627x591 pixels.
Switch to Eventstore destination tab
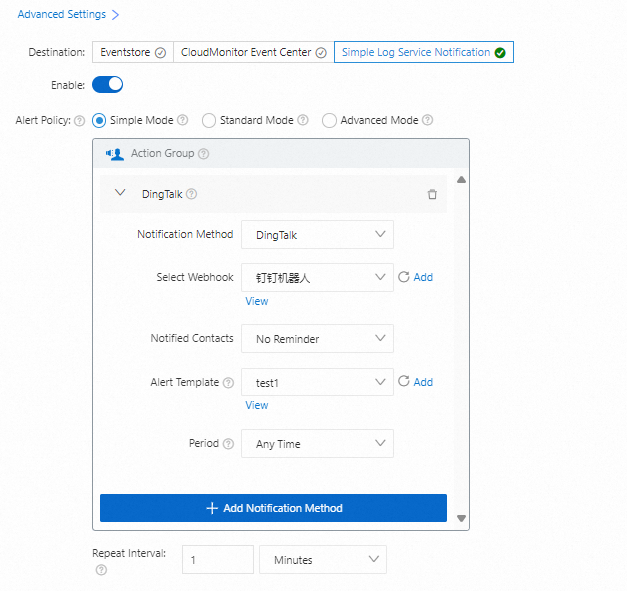(132, 52)
